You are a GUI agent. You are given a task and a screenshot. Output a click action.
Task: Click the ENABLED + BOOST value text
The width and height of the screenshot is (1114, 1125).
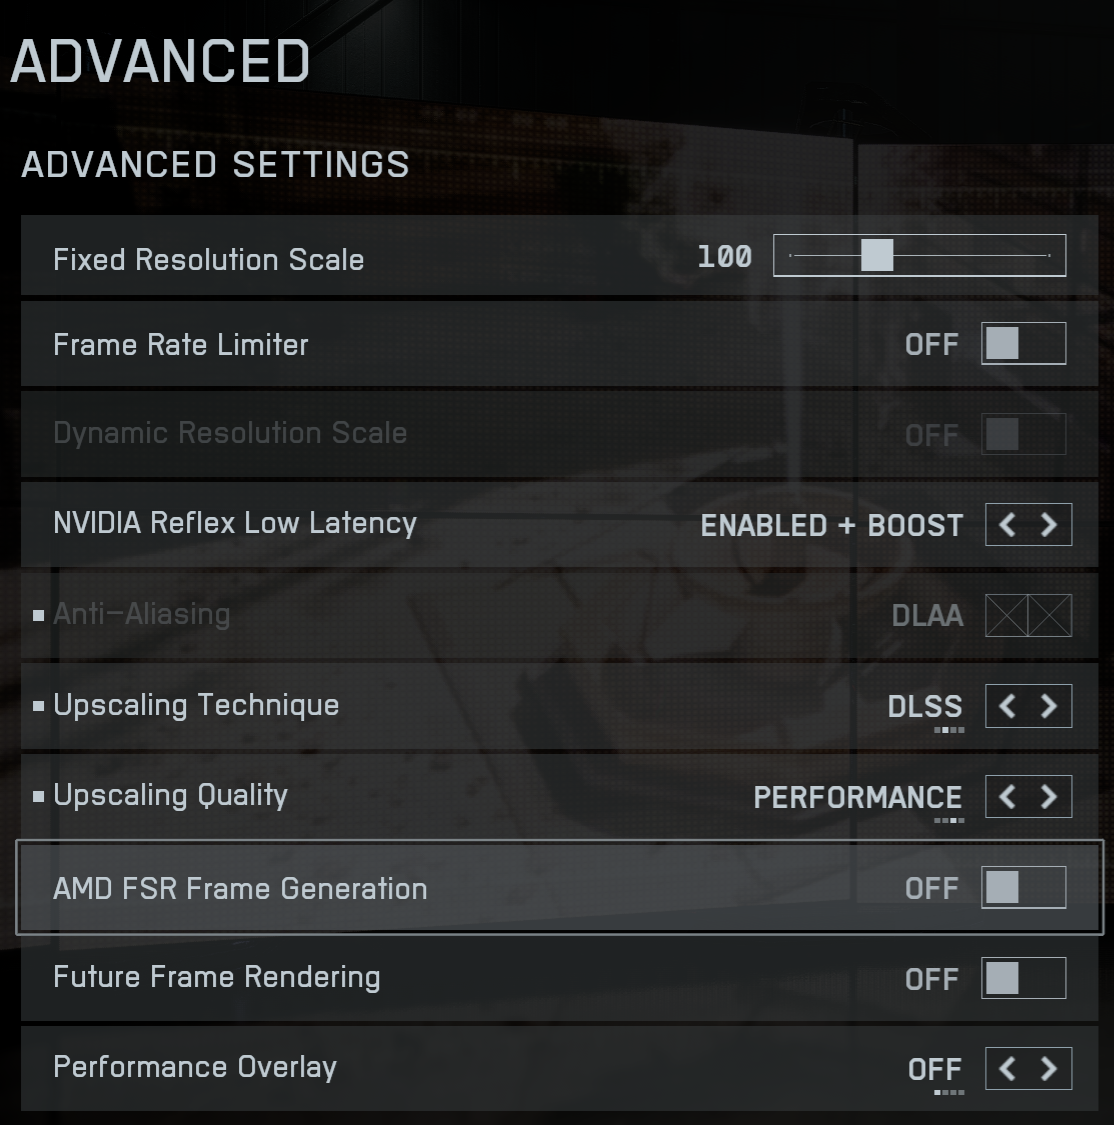pos(831,525)
